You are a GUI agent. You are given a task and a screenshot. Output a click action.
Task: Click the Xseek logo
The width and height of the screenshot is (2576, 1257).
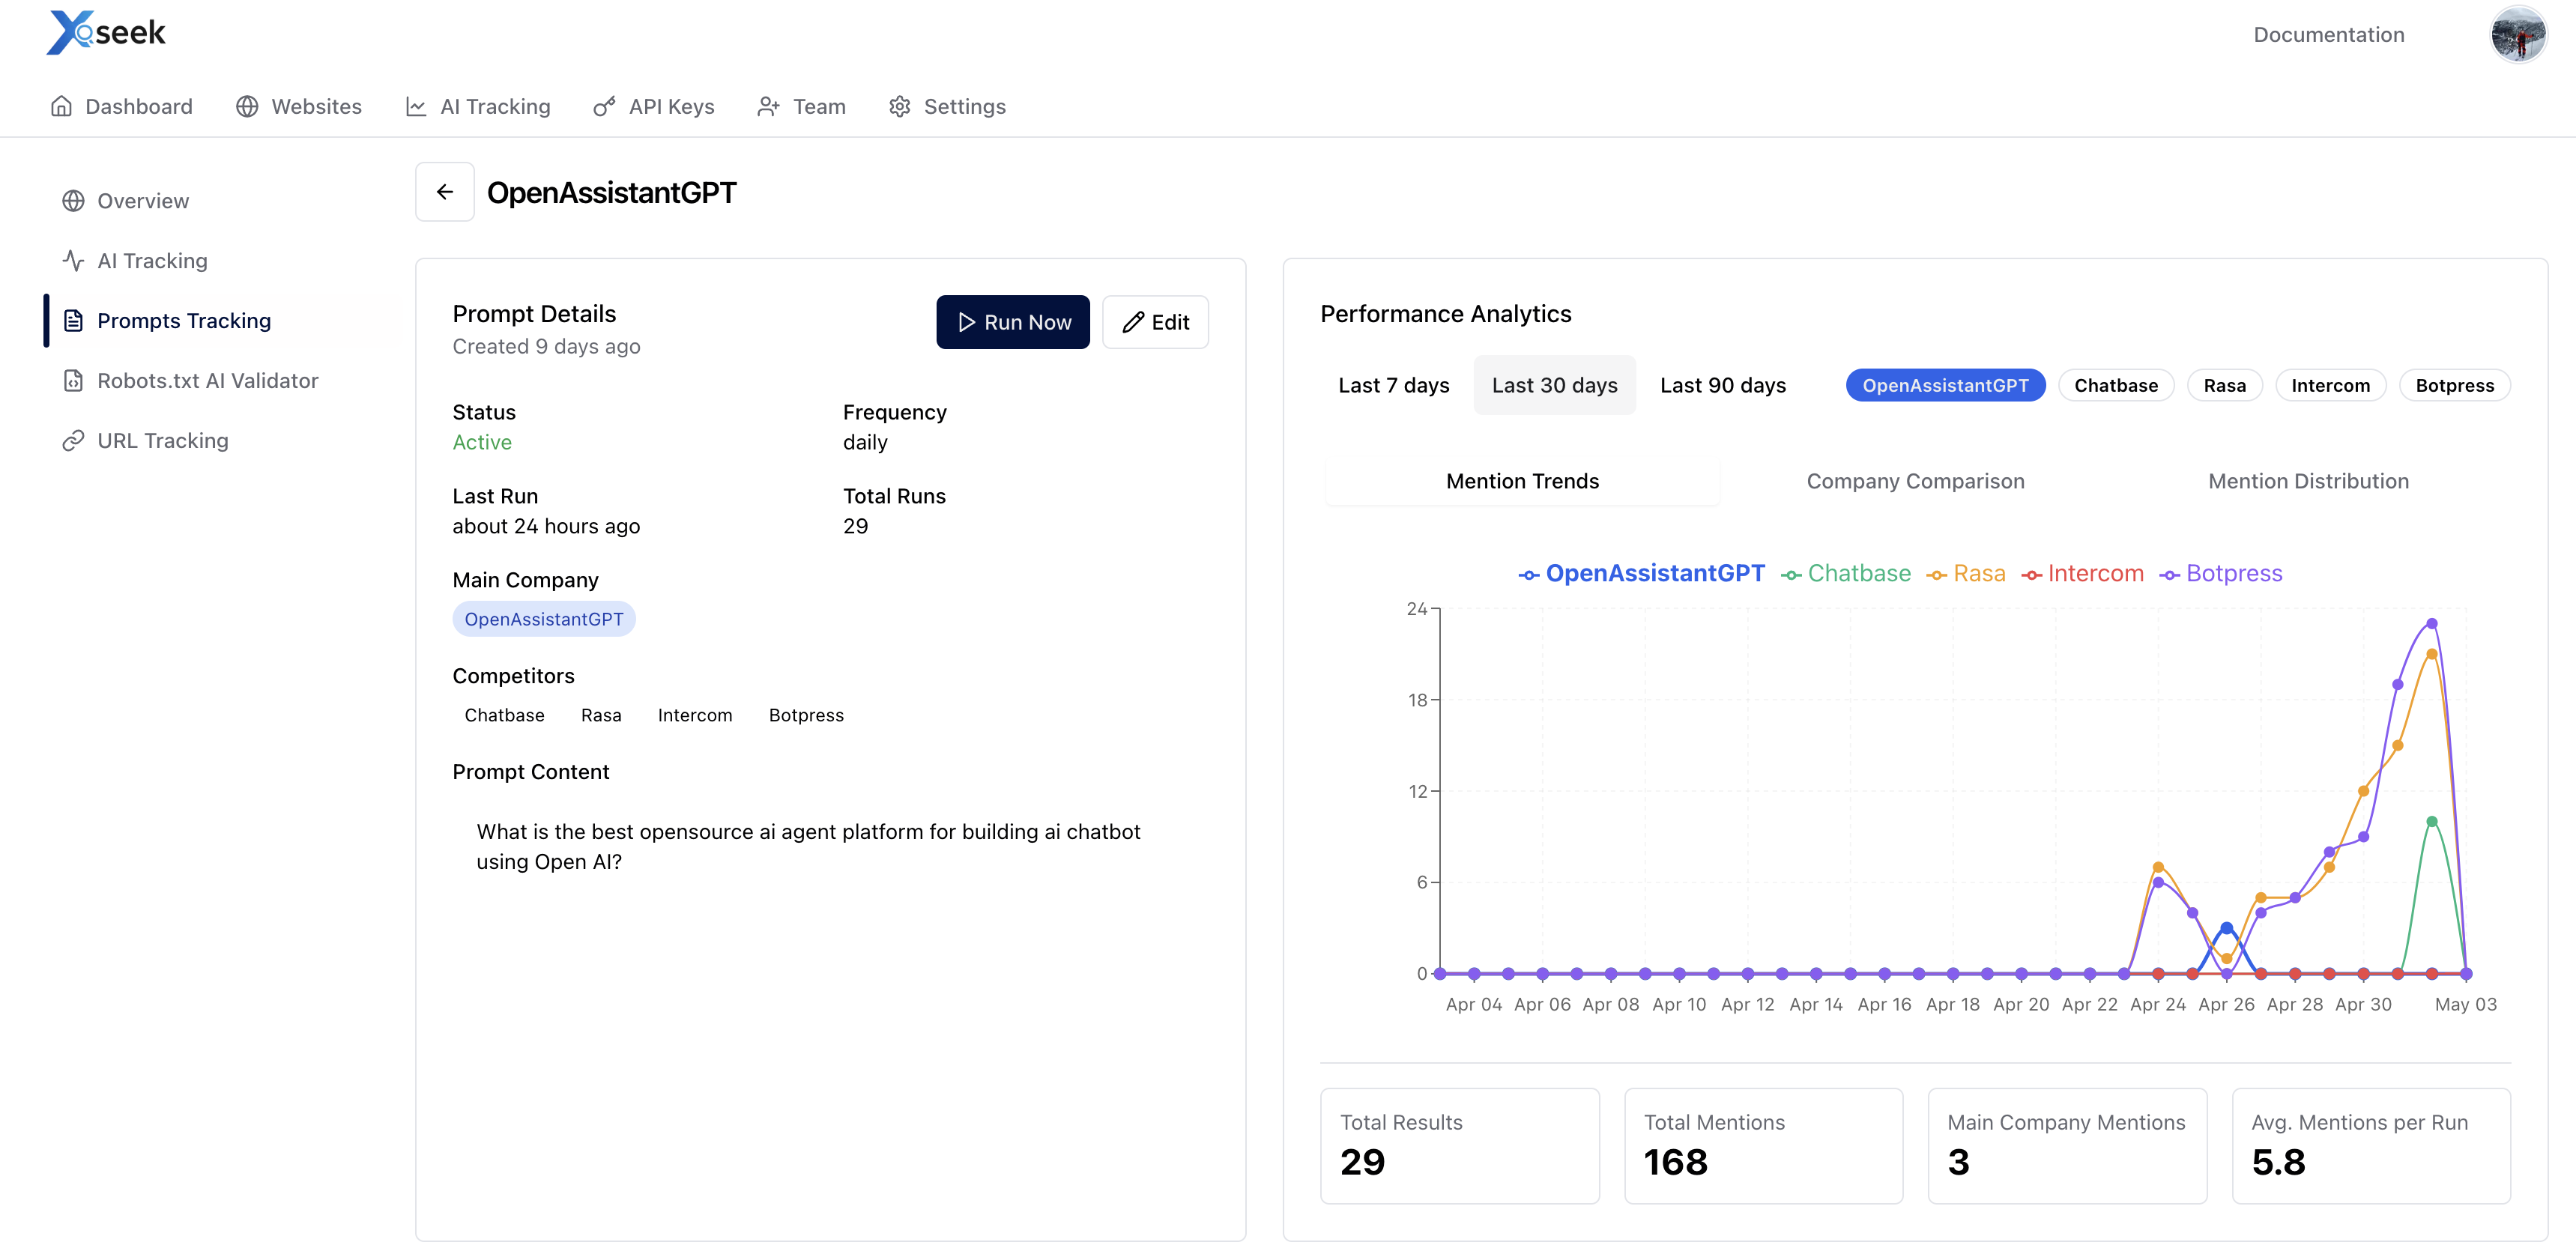pyautogui.click(x=106, y=33)
